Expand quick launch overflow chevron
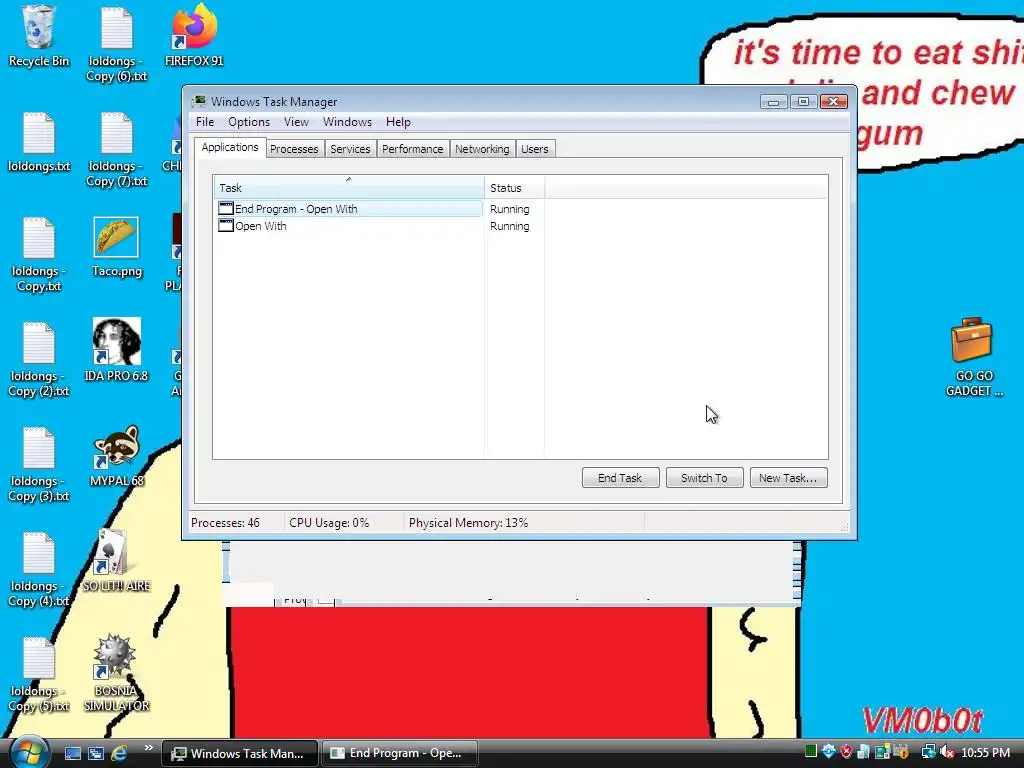The height and width of the screenshot is (768, 1024). pyautogui.click(x=148, y=748)
